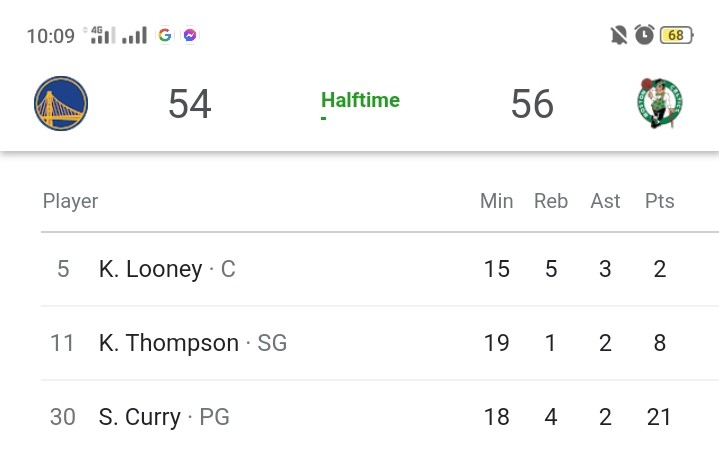Open K. Looney player row

click(x=380, y=269)
